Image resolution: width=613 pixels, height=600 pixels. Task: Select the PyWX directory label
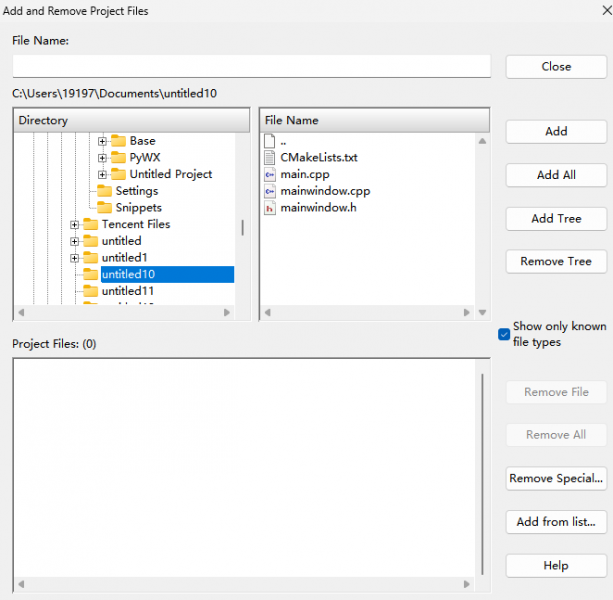[x=145, y=157]
